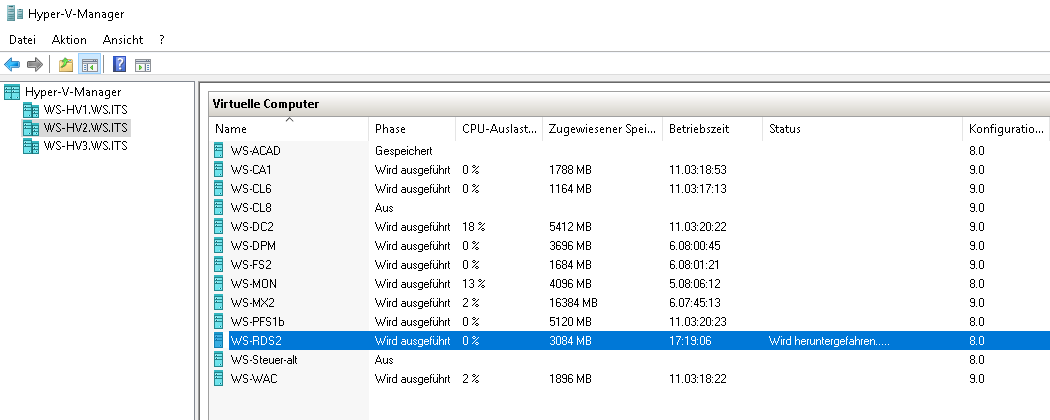Viewport: 1050px width, 420px height.
Task: Click the VM icon beside WS-MON
Action: (x=218, y=283)
